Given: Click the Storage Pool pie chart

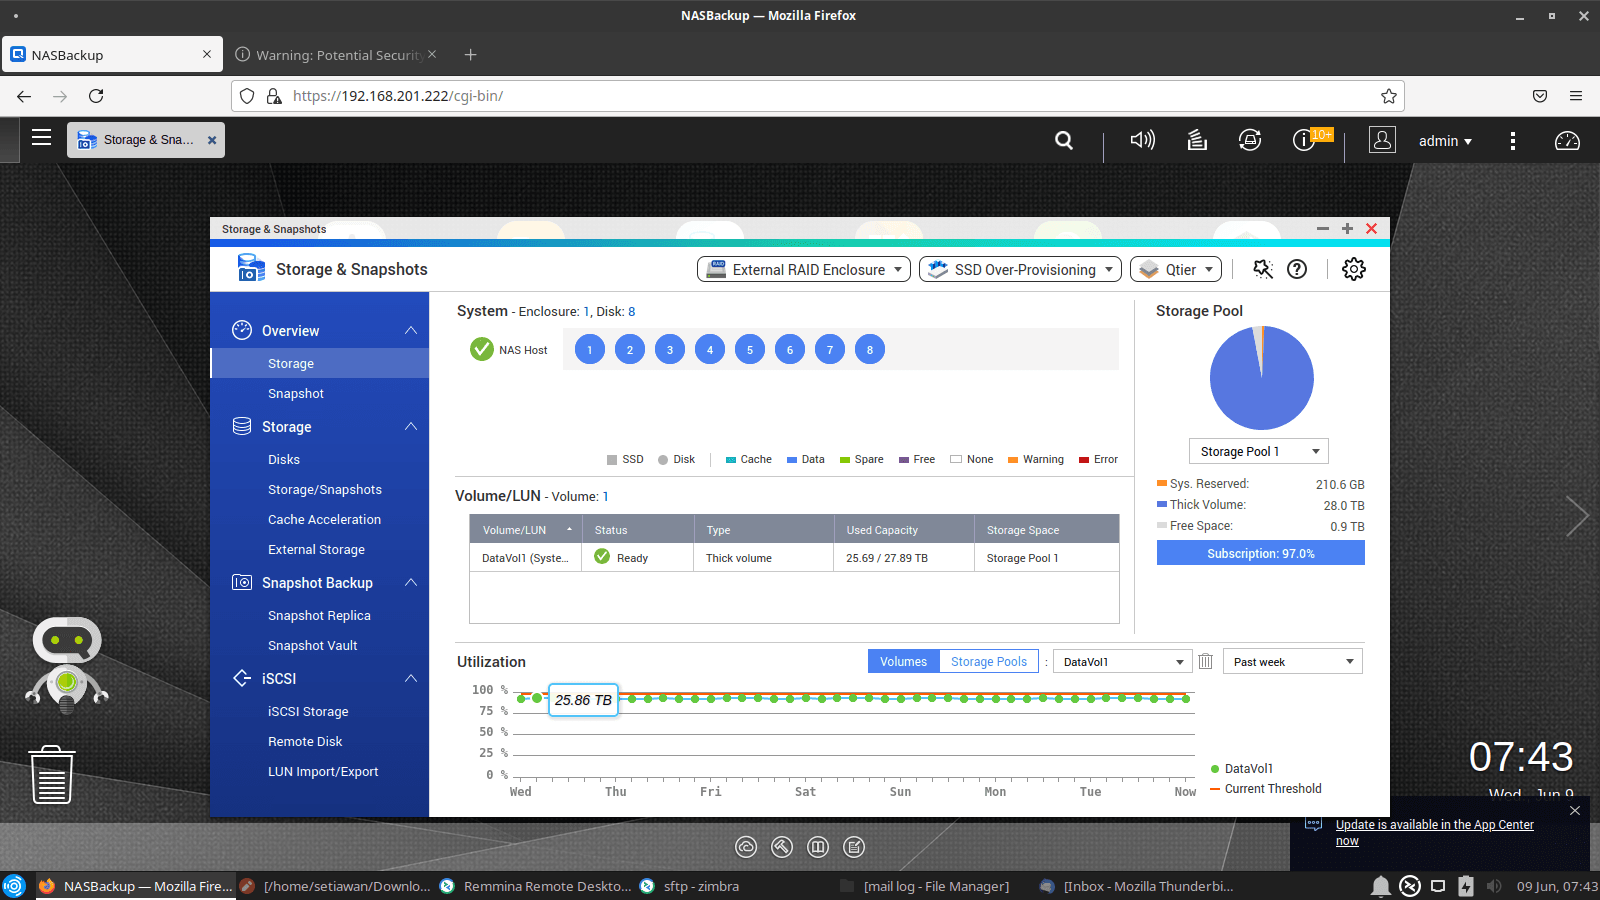Looking at the screenshot, I should click(x=1261, y=378).
